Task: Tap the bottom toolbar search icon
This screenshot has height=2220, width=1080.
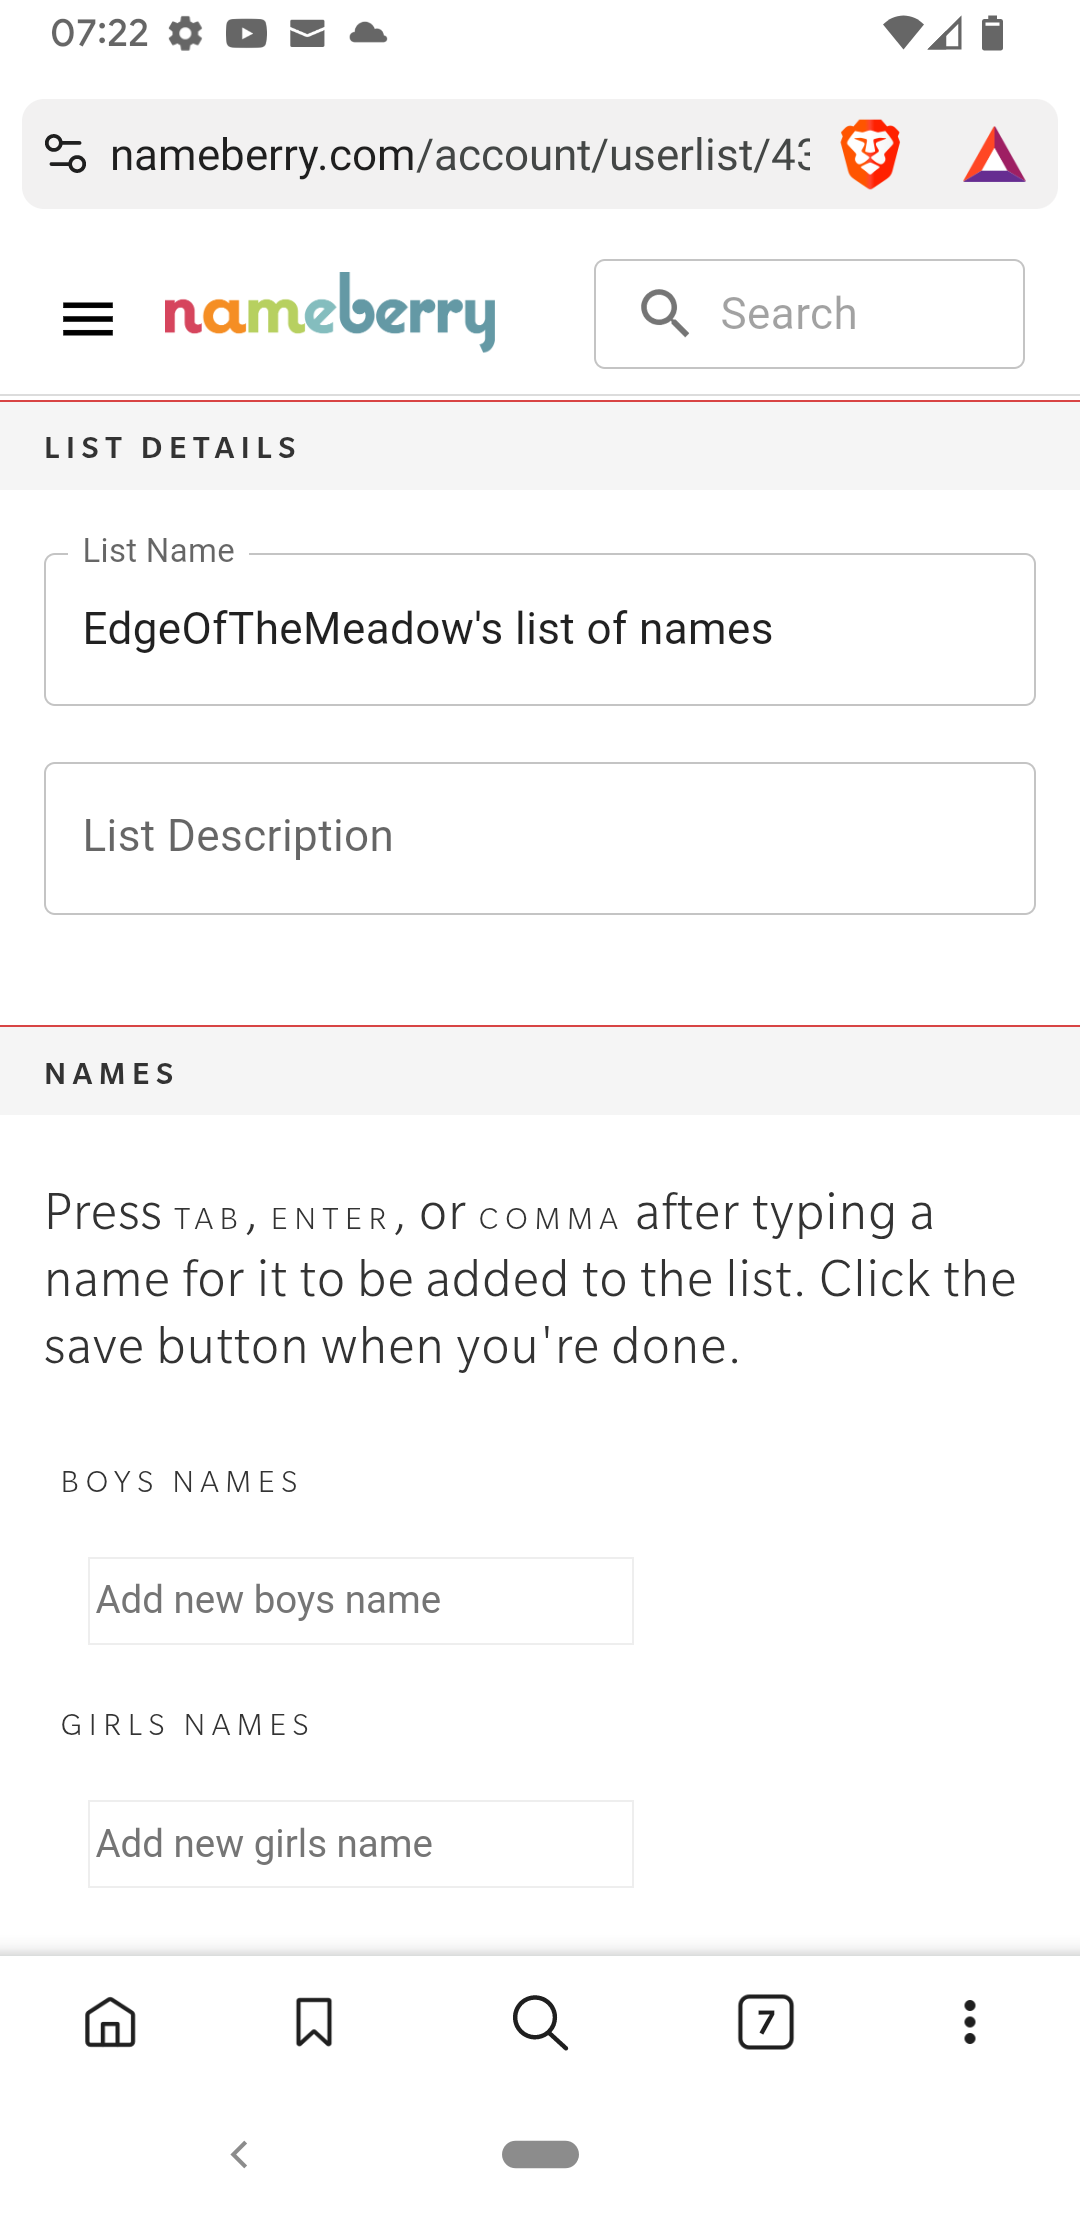Action: pyautogui.click(x=540, y=2022)
